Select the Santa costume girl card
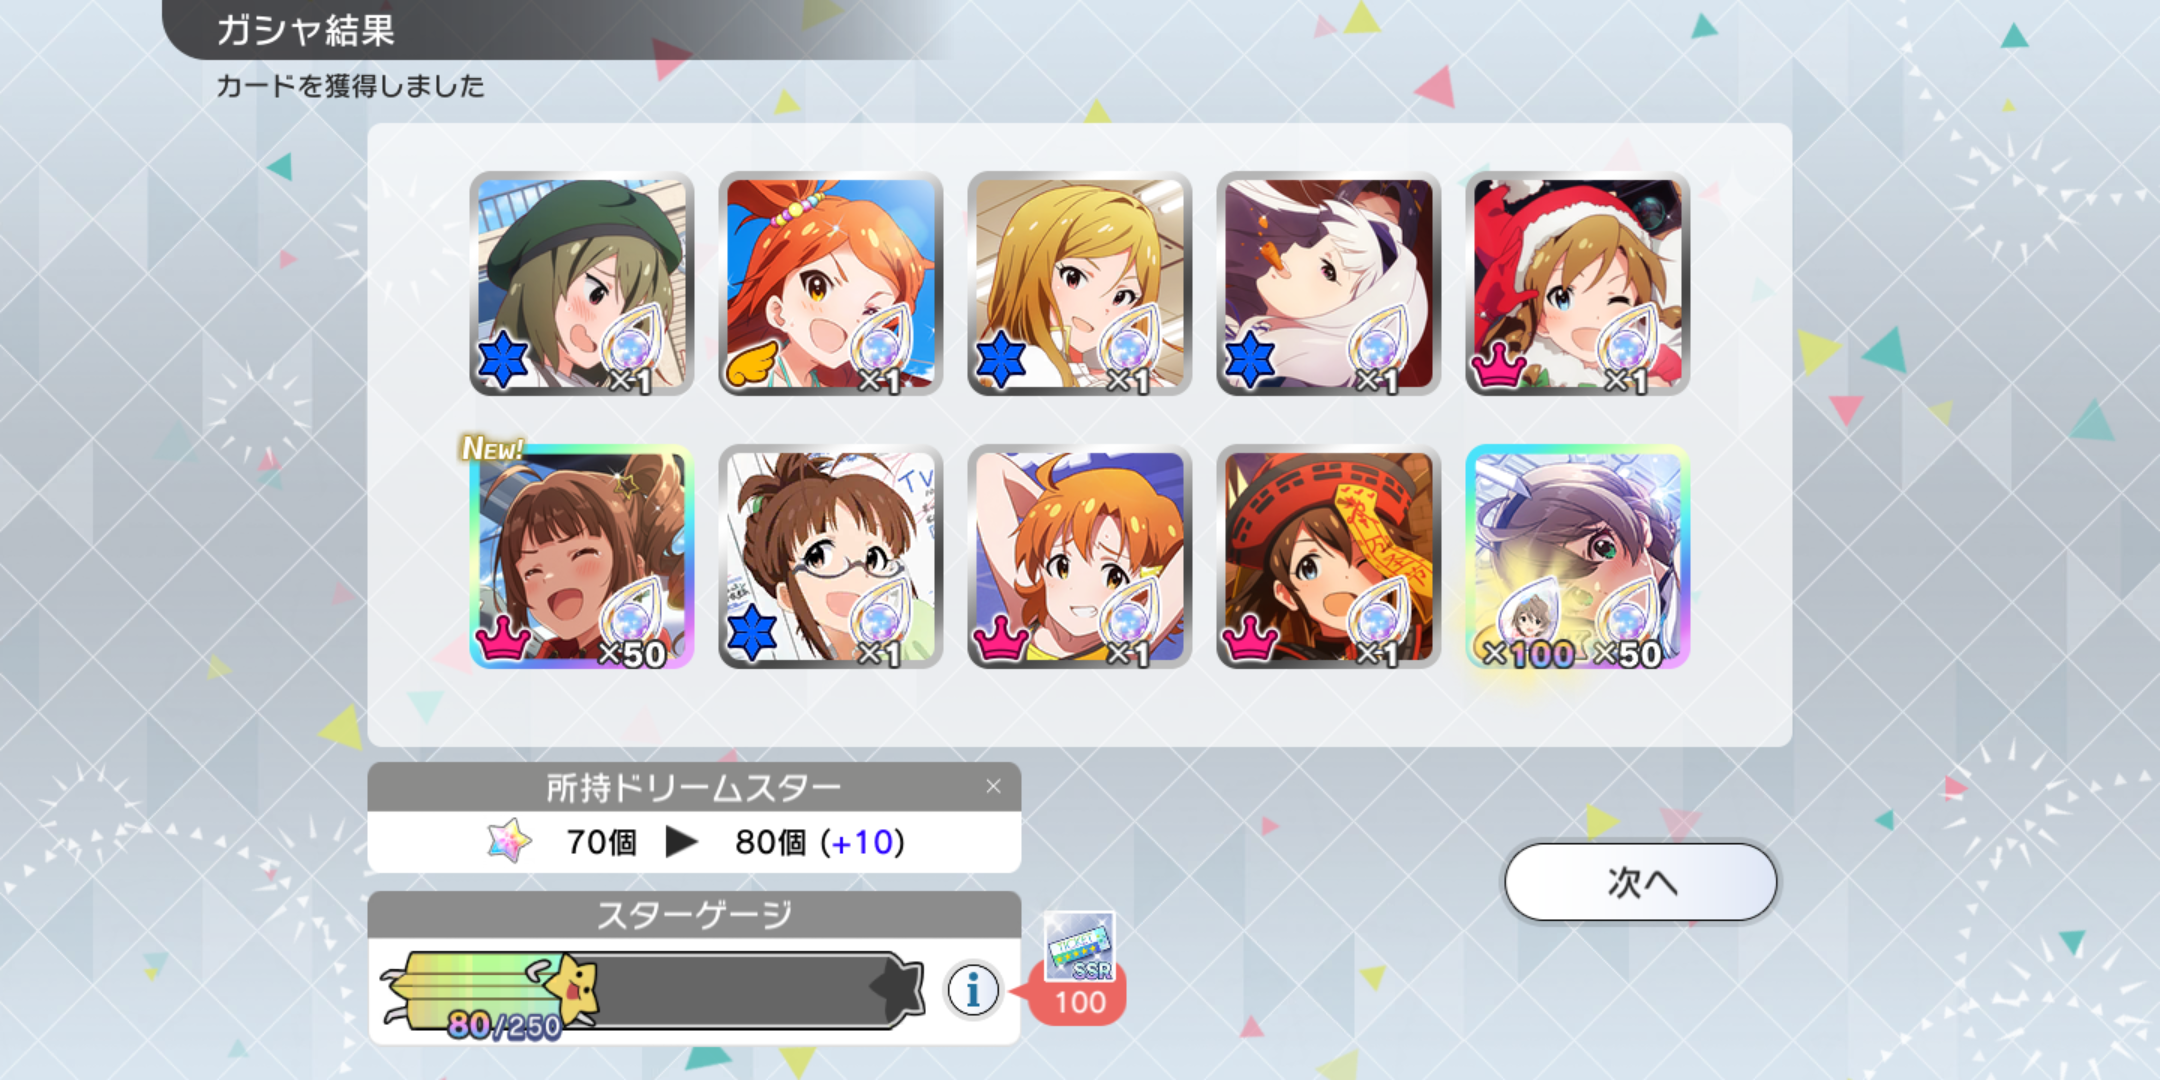The height and width of the screenshot is (1080, 2160). tap(1577, 283)
